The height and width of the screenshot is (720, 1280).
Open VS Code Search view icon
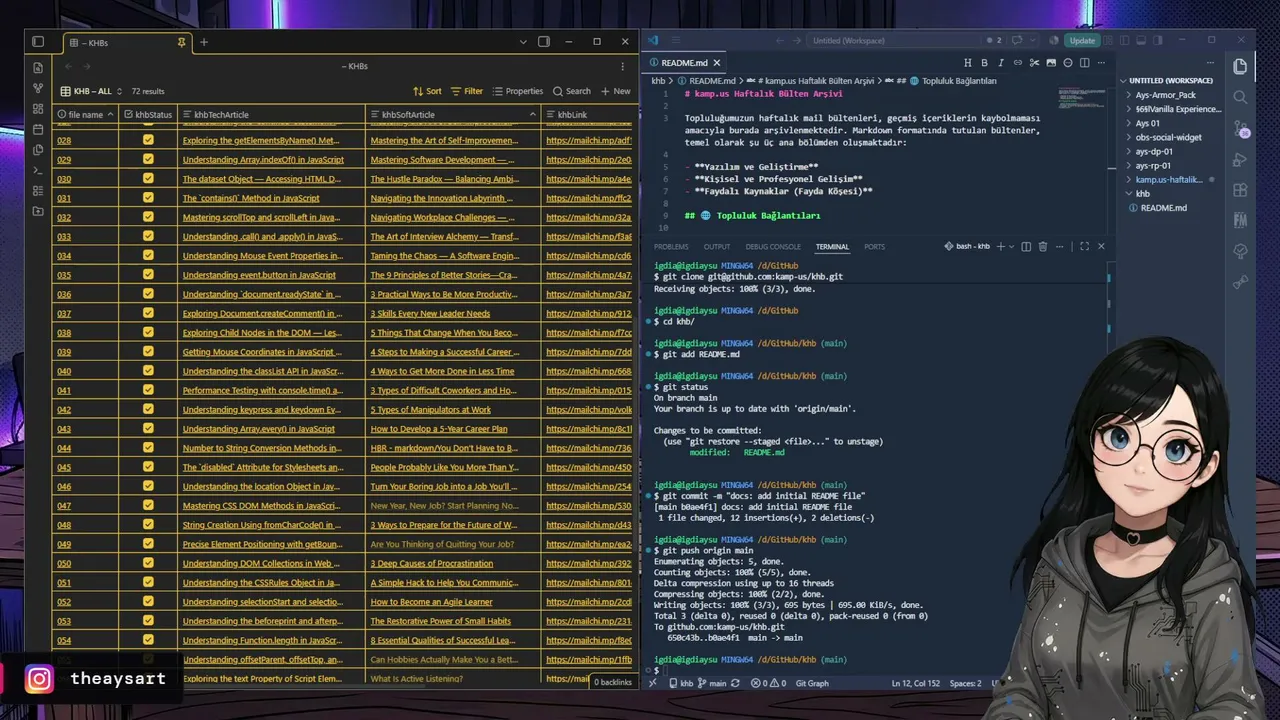[x=1240, y=97]
